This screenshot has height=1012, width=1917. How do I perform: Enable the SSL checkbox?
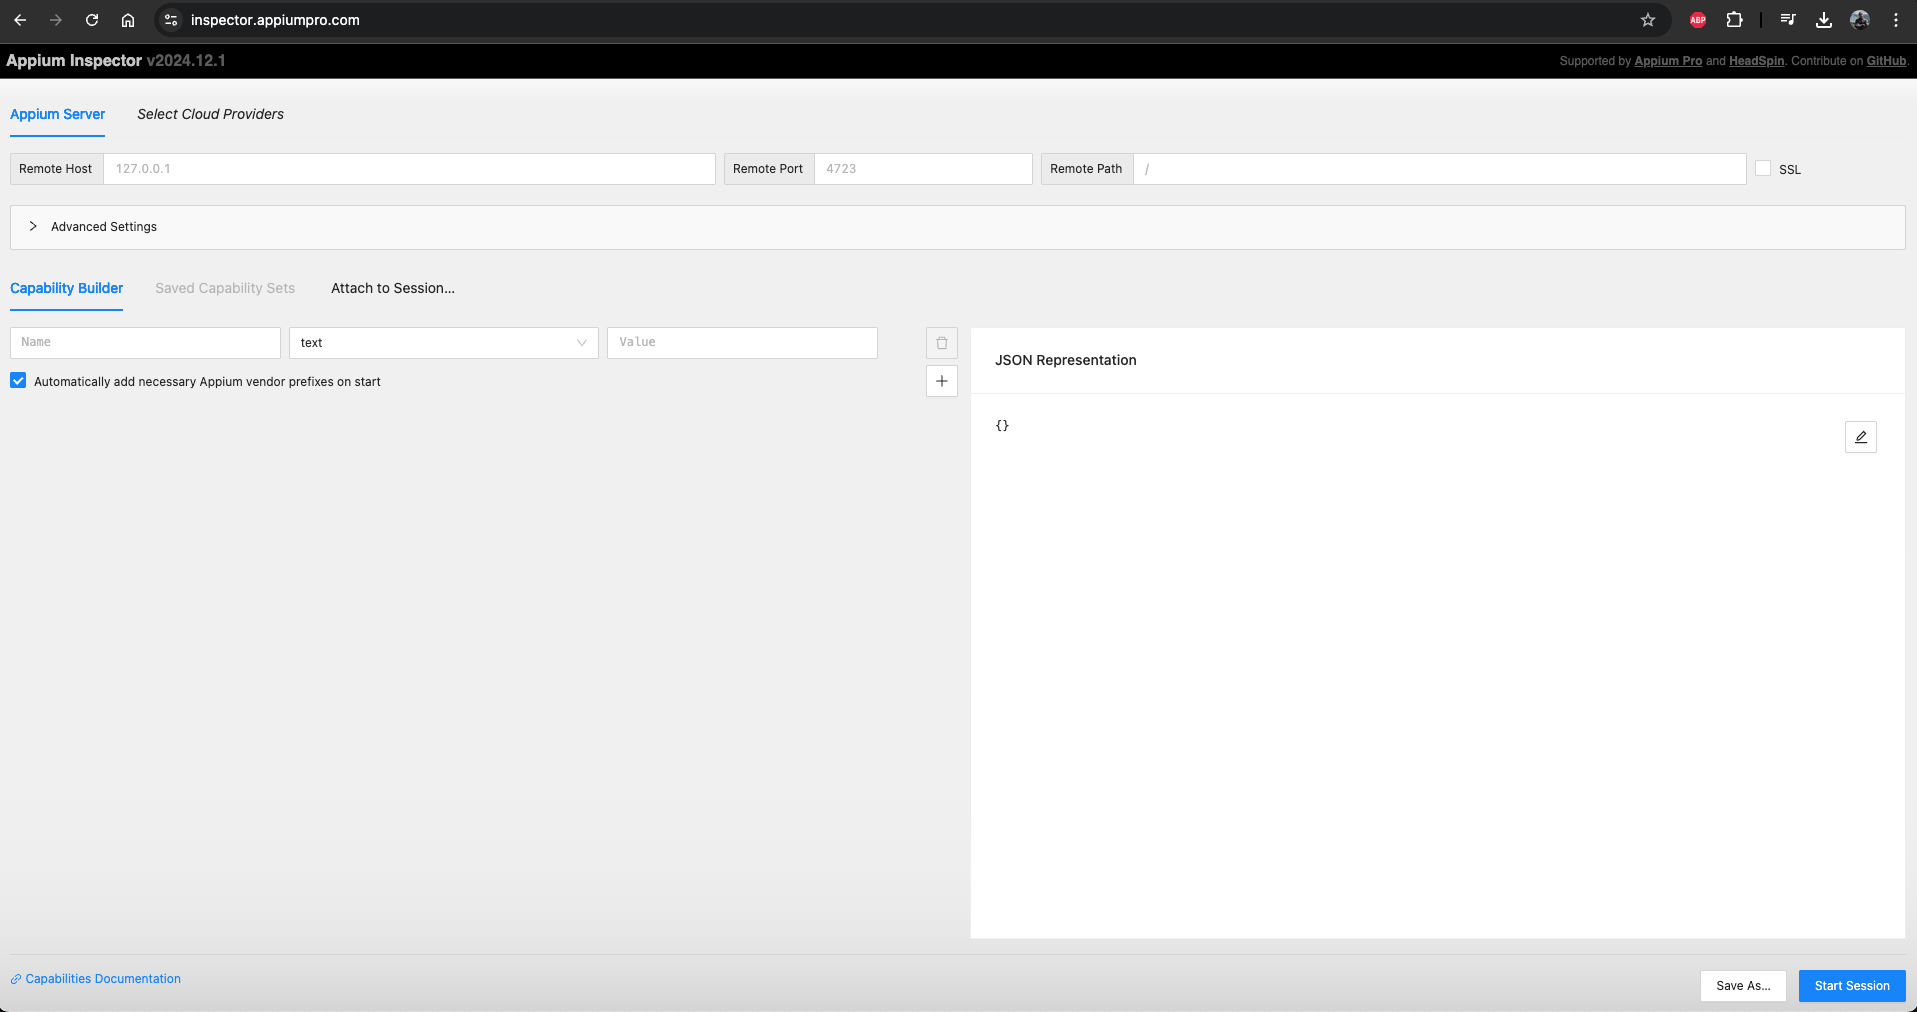pos(1763,168)
